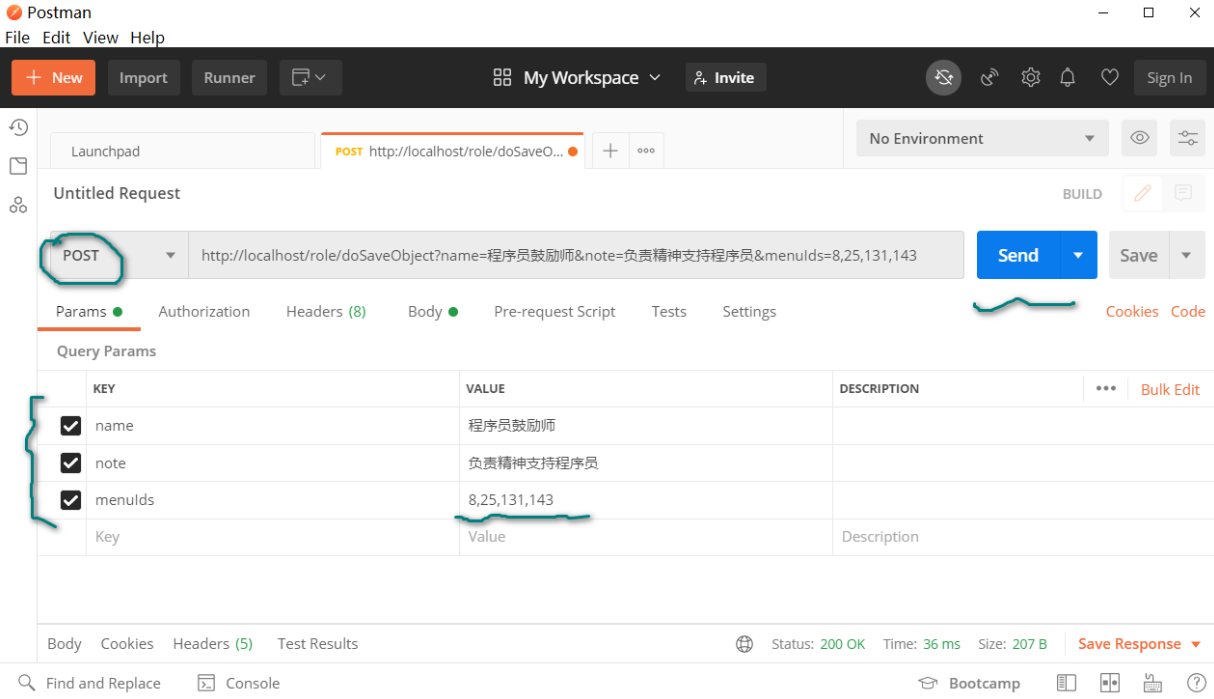
Task: Open the response Cookies tab
Action: (x=127, y=644)
